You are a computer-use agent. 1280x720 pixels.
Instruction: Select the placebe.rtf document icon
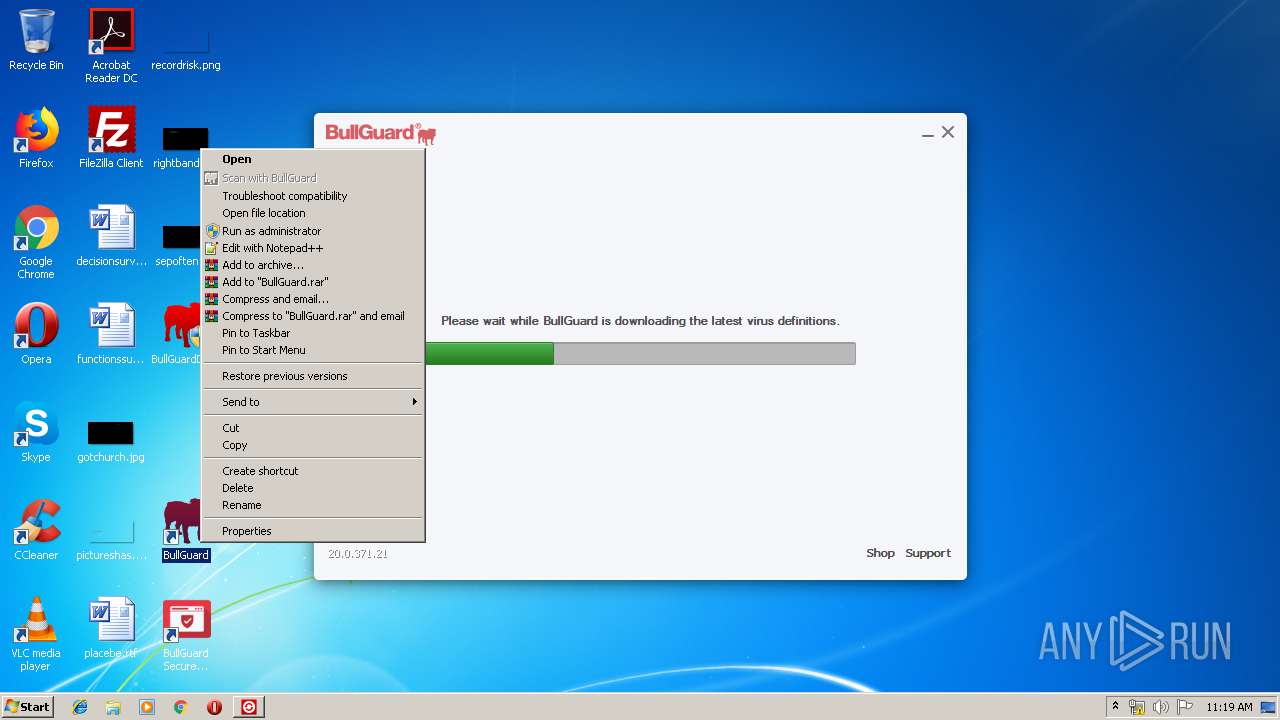click(111, 628)
